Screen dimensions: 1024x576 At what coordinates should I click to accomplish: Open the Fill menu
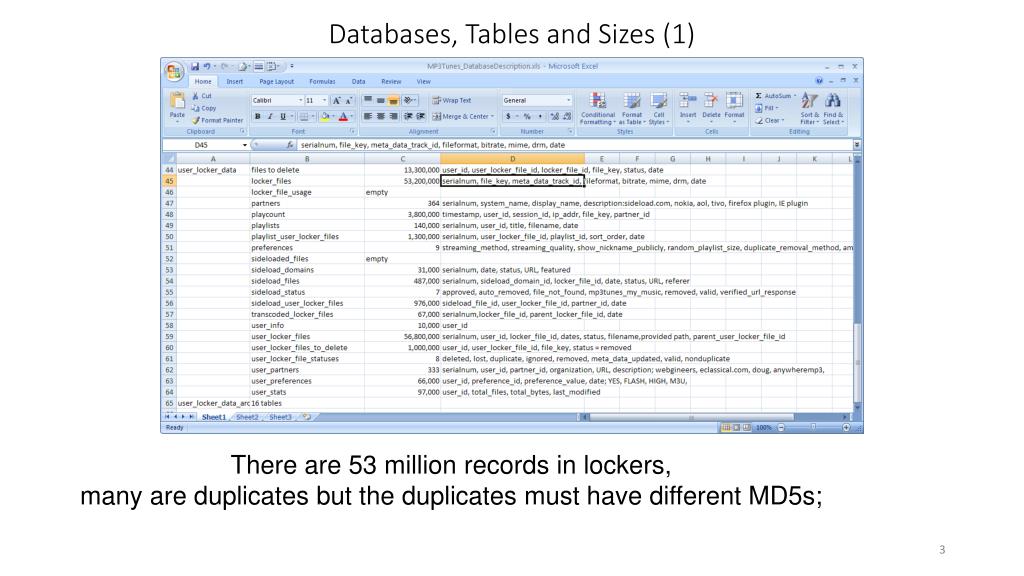[x=765, y=108]
